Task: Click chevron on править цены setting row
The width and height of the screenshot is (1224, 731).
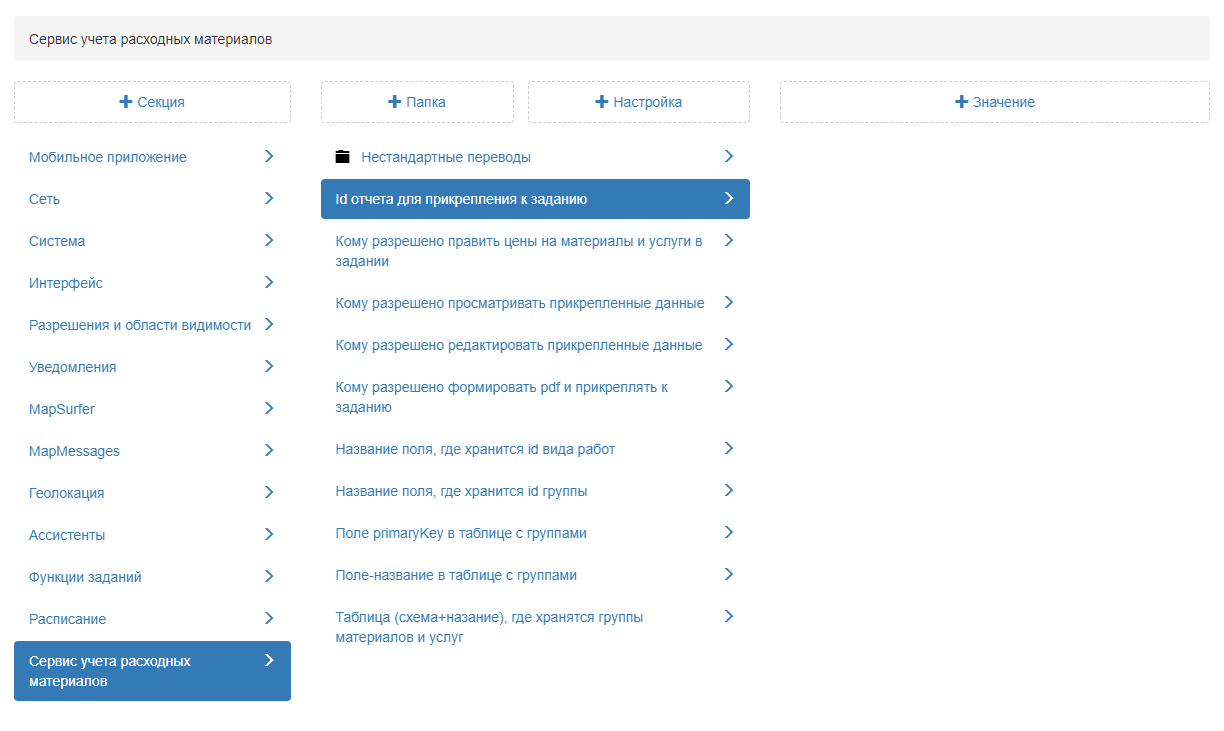Action: click(729, 240)
